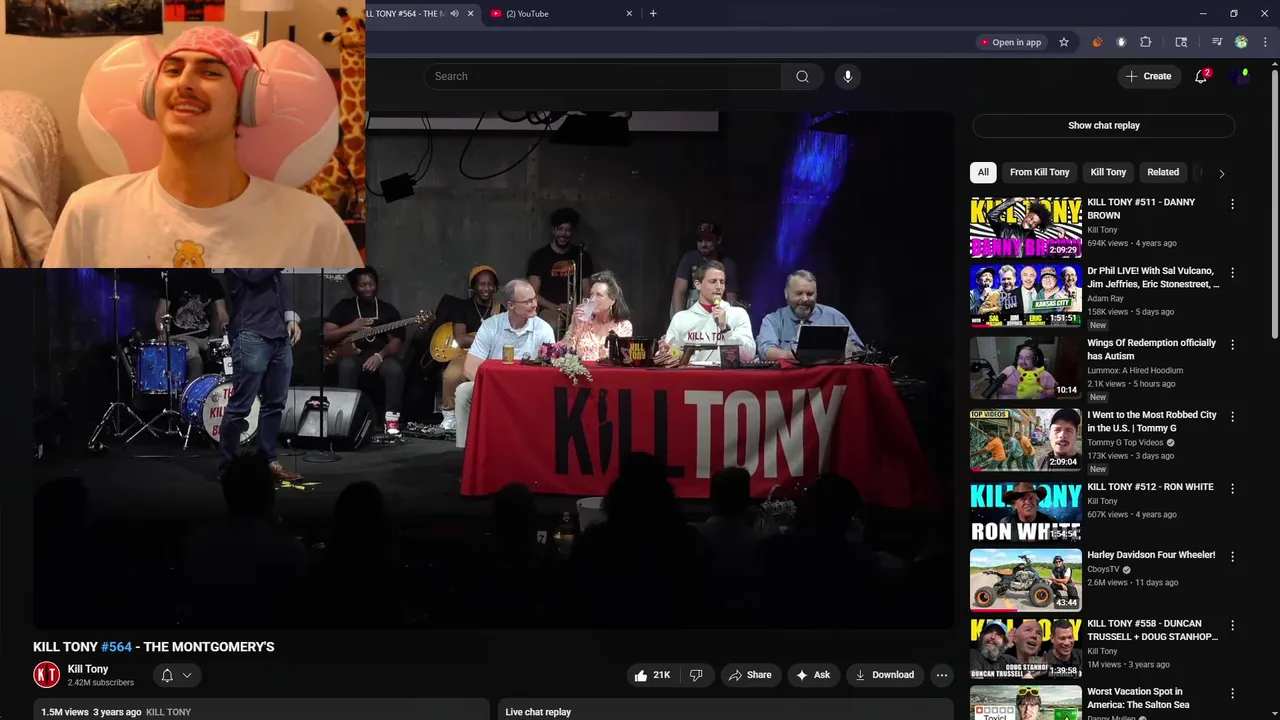This screenshot has width=1280, height=720.
Task: Close the KILL TONY #564 tab
Action: coord(470,13)
